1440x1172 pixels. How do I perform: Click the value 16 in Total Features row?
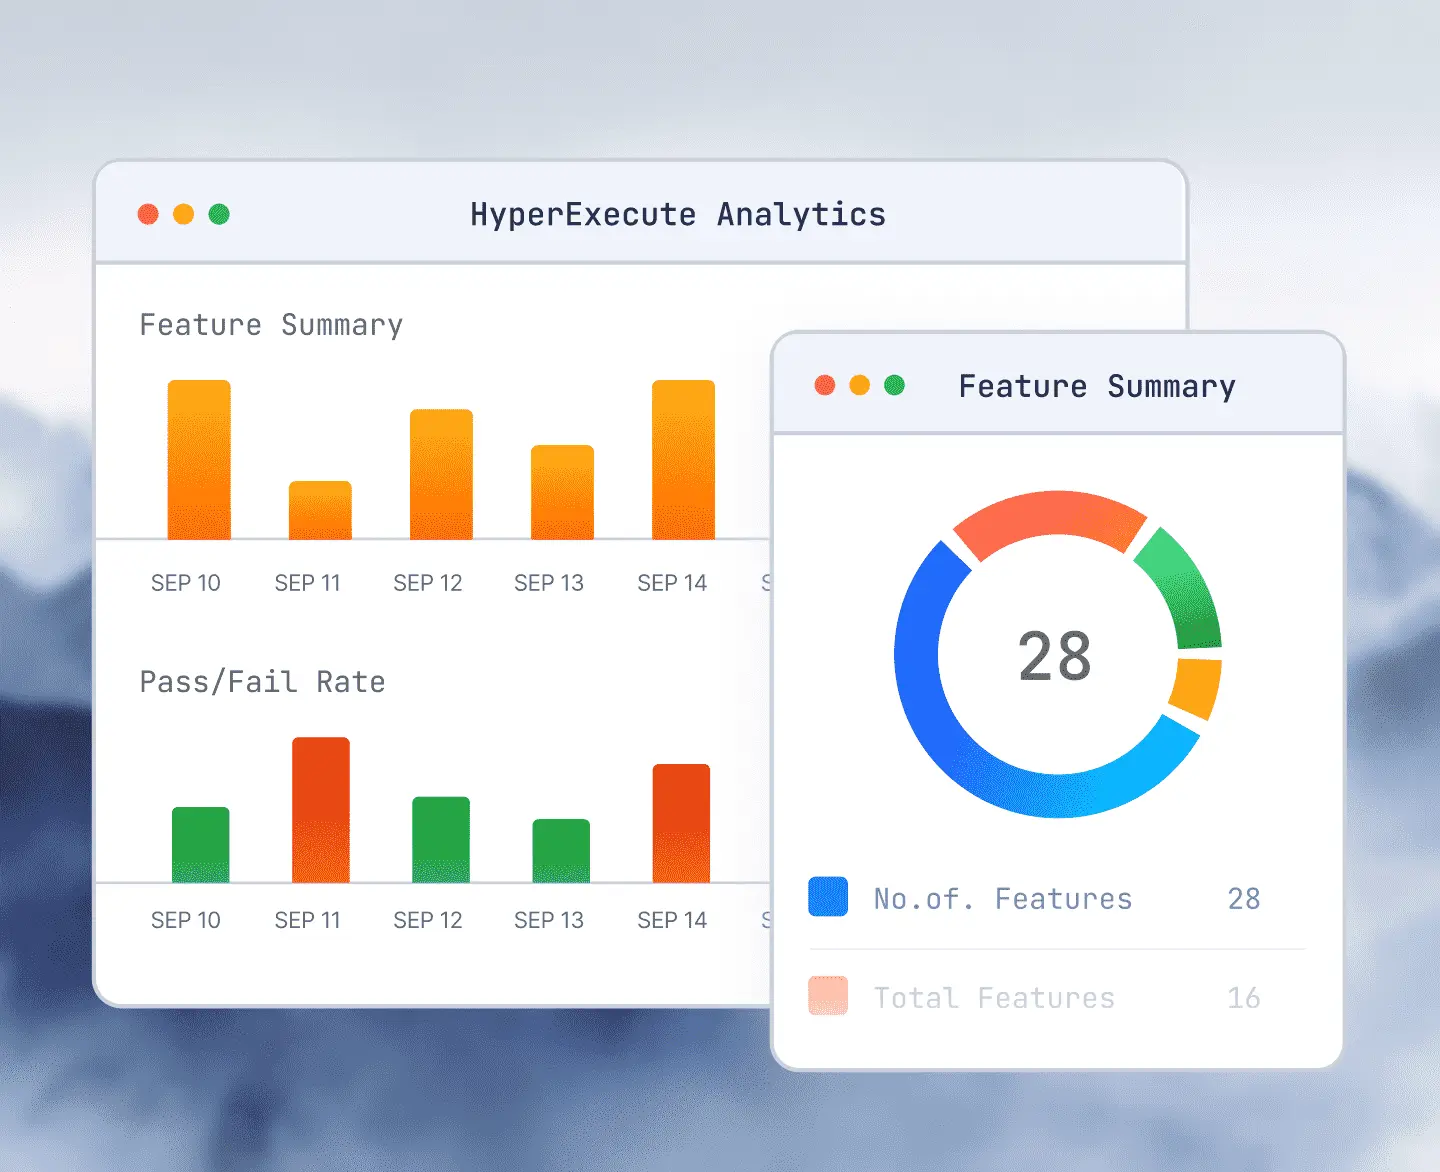1244,998
